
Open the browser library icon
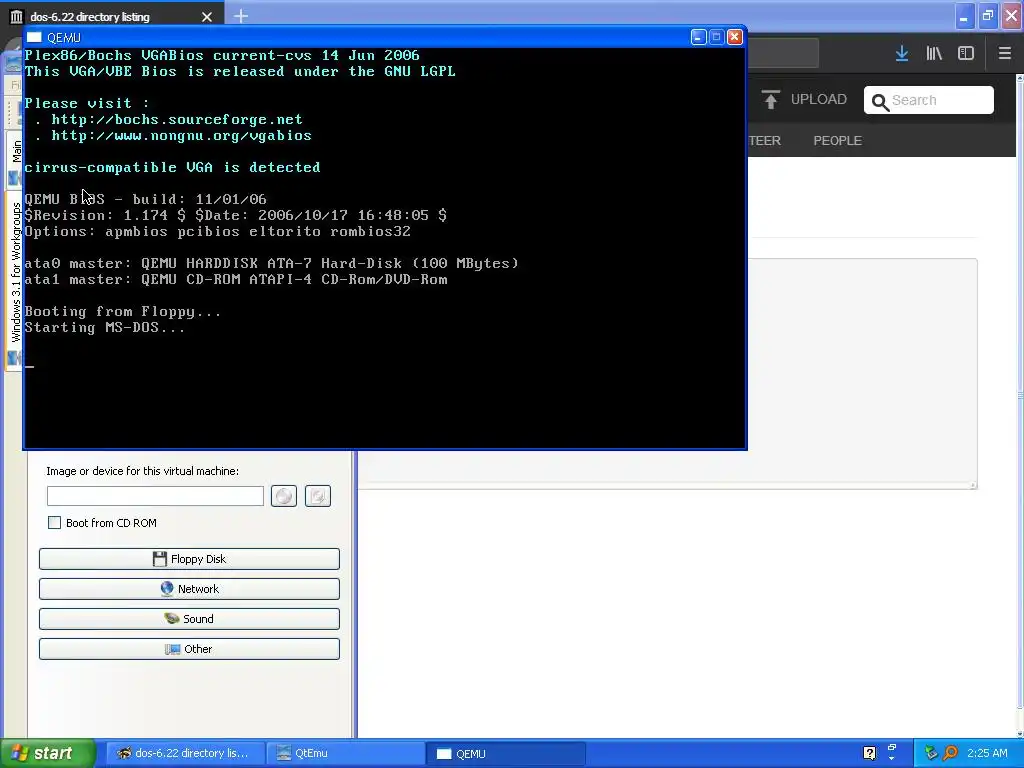934,54
